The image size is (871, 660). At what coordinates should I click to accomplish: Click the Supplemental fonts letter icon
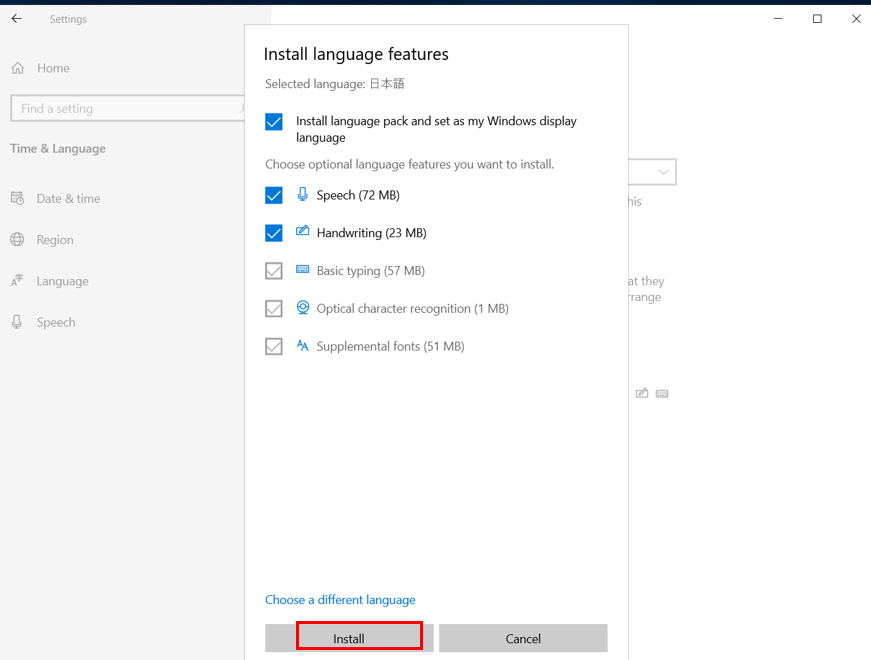click(x=302, y=346)
